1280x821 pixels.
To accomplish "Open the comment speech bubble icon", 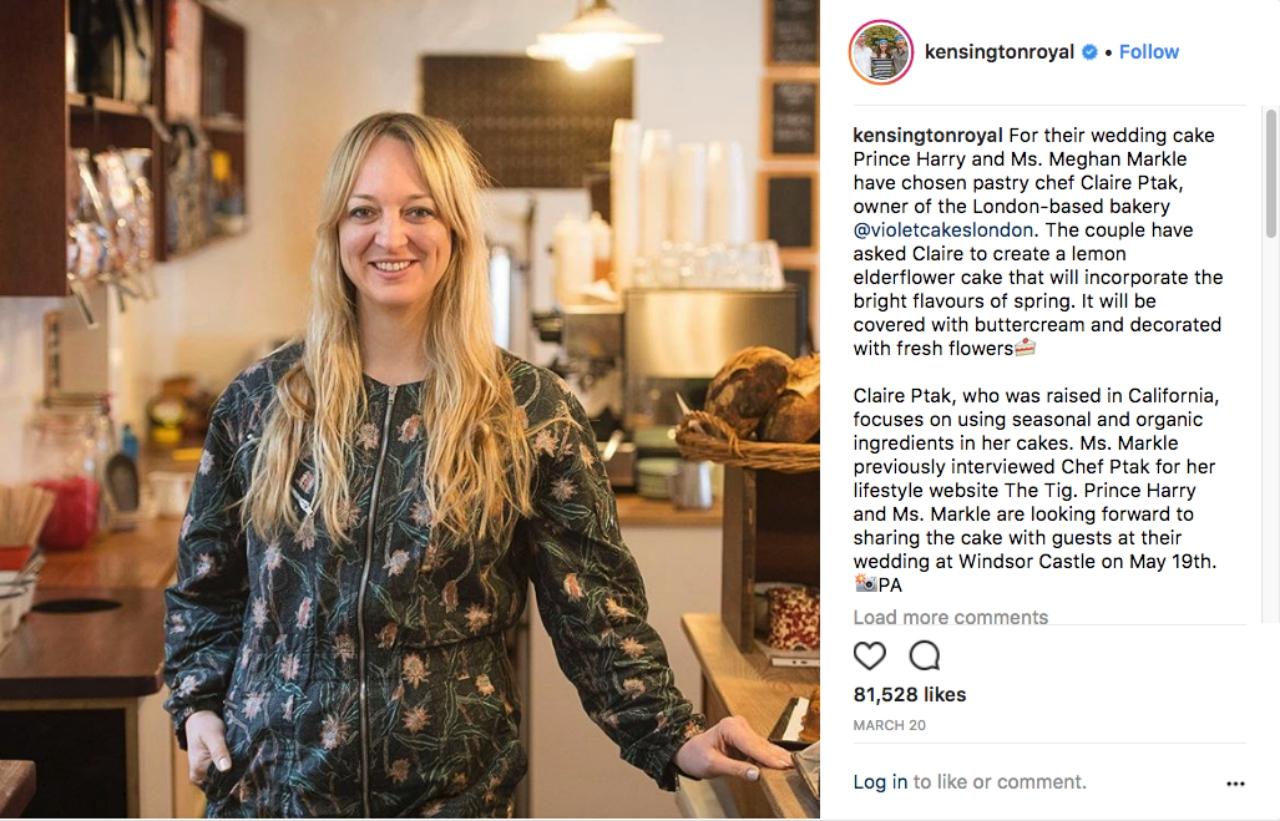I will [925, 656].
